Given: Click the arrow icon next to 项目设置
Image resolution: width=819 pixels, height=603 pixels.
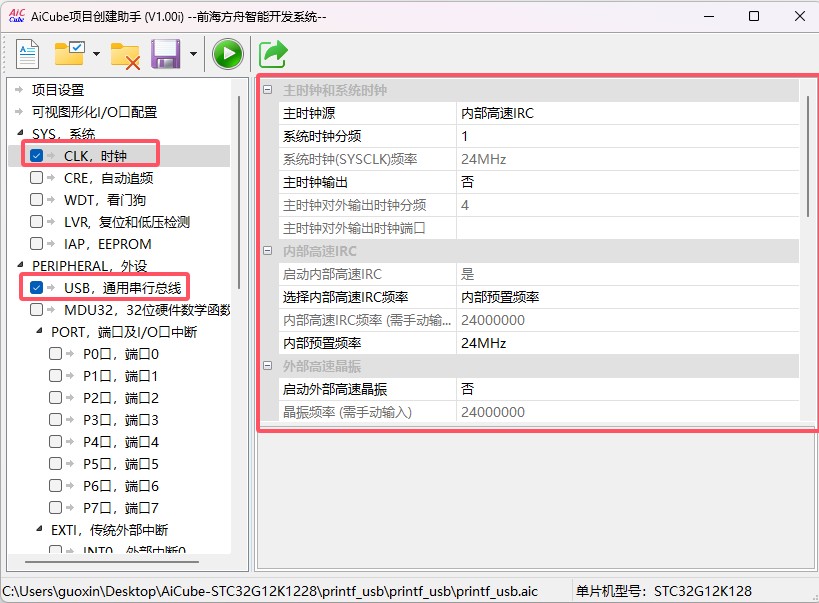Looking at the screenshot, I should (19, 89).
